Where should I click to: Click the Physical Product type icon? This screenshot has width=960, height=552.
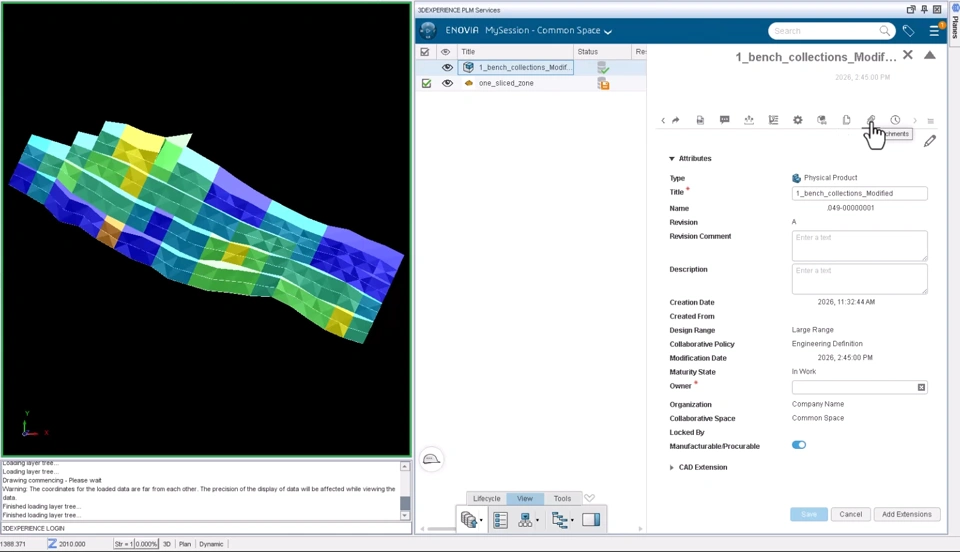(796, 178)
